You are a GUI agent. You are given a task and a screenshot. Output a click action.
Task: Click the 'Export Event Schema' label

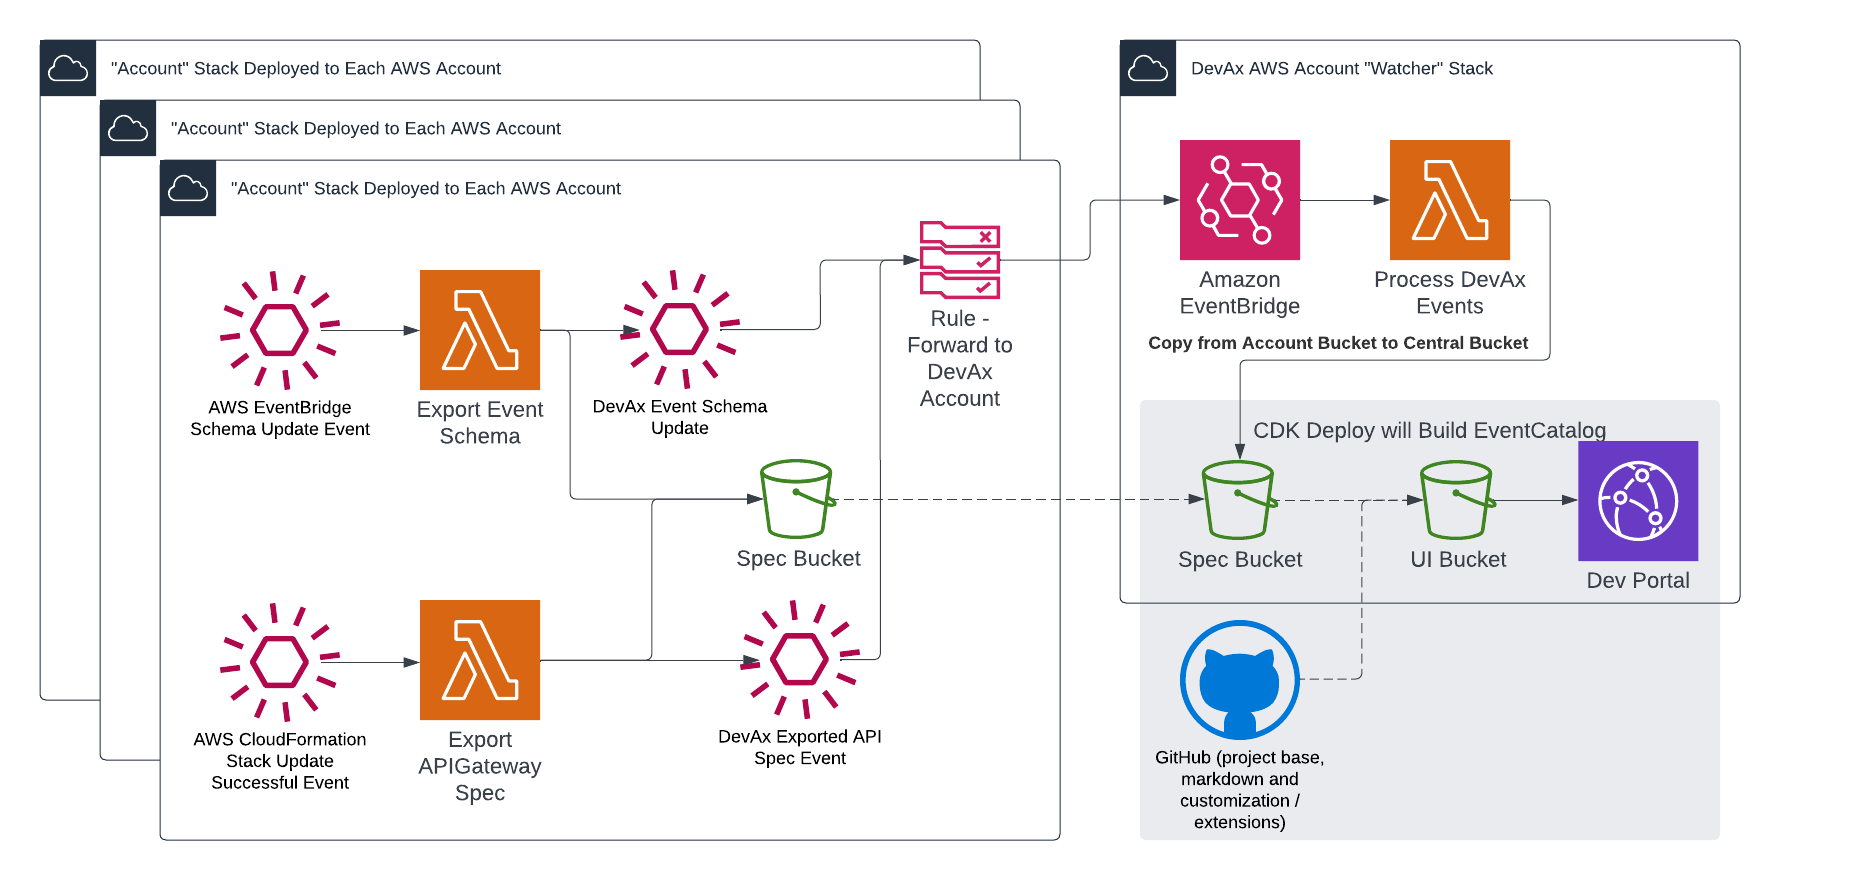[x=480, y=423]
